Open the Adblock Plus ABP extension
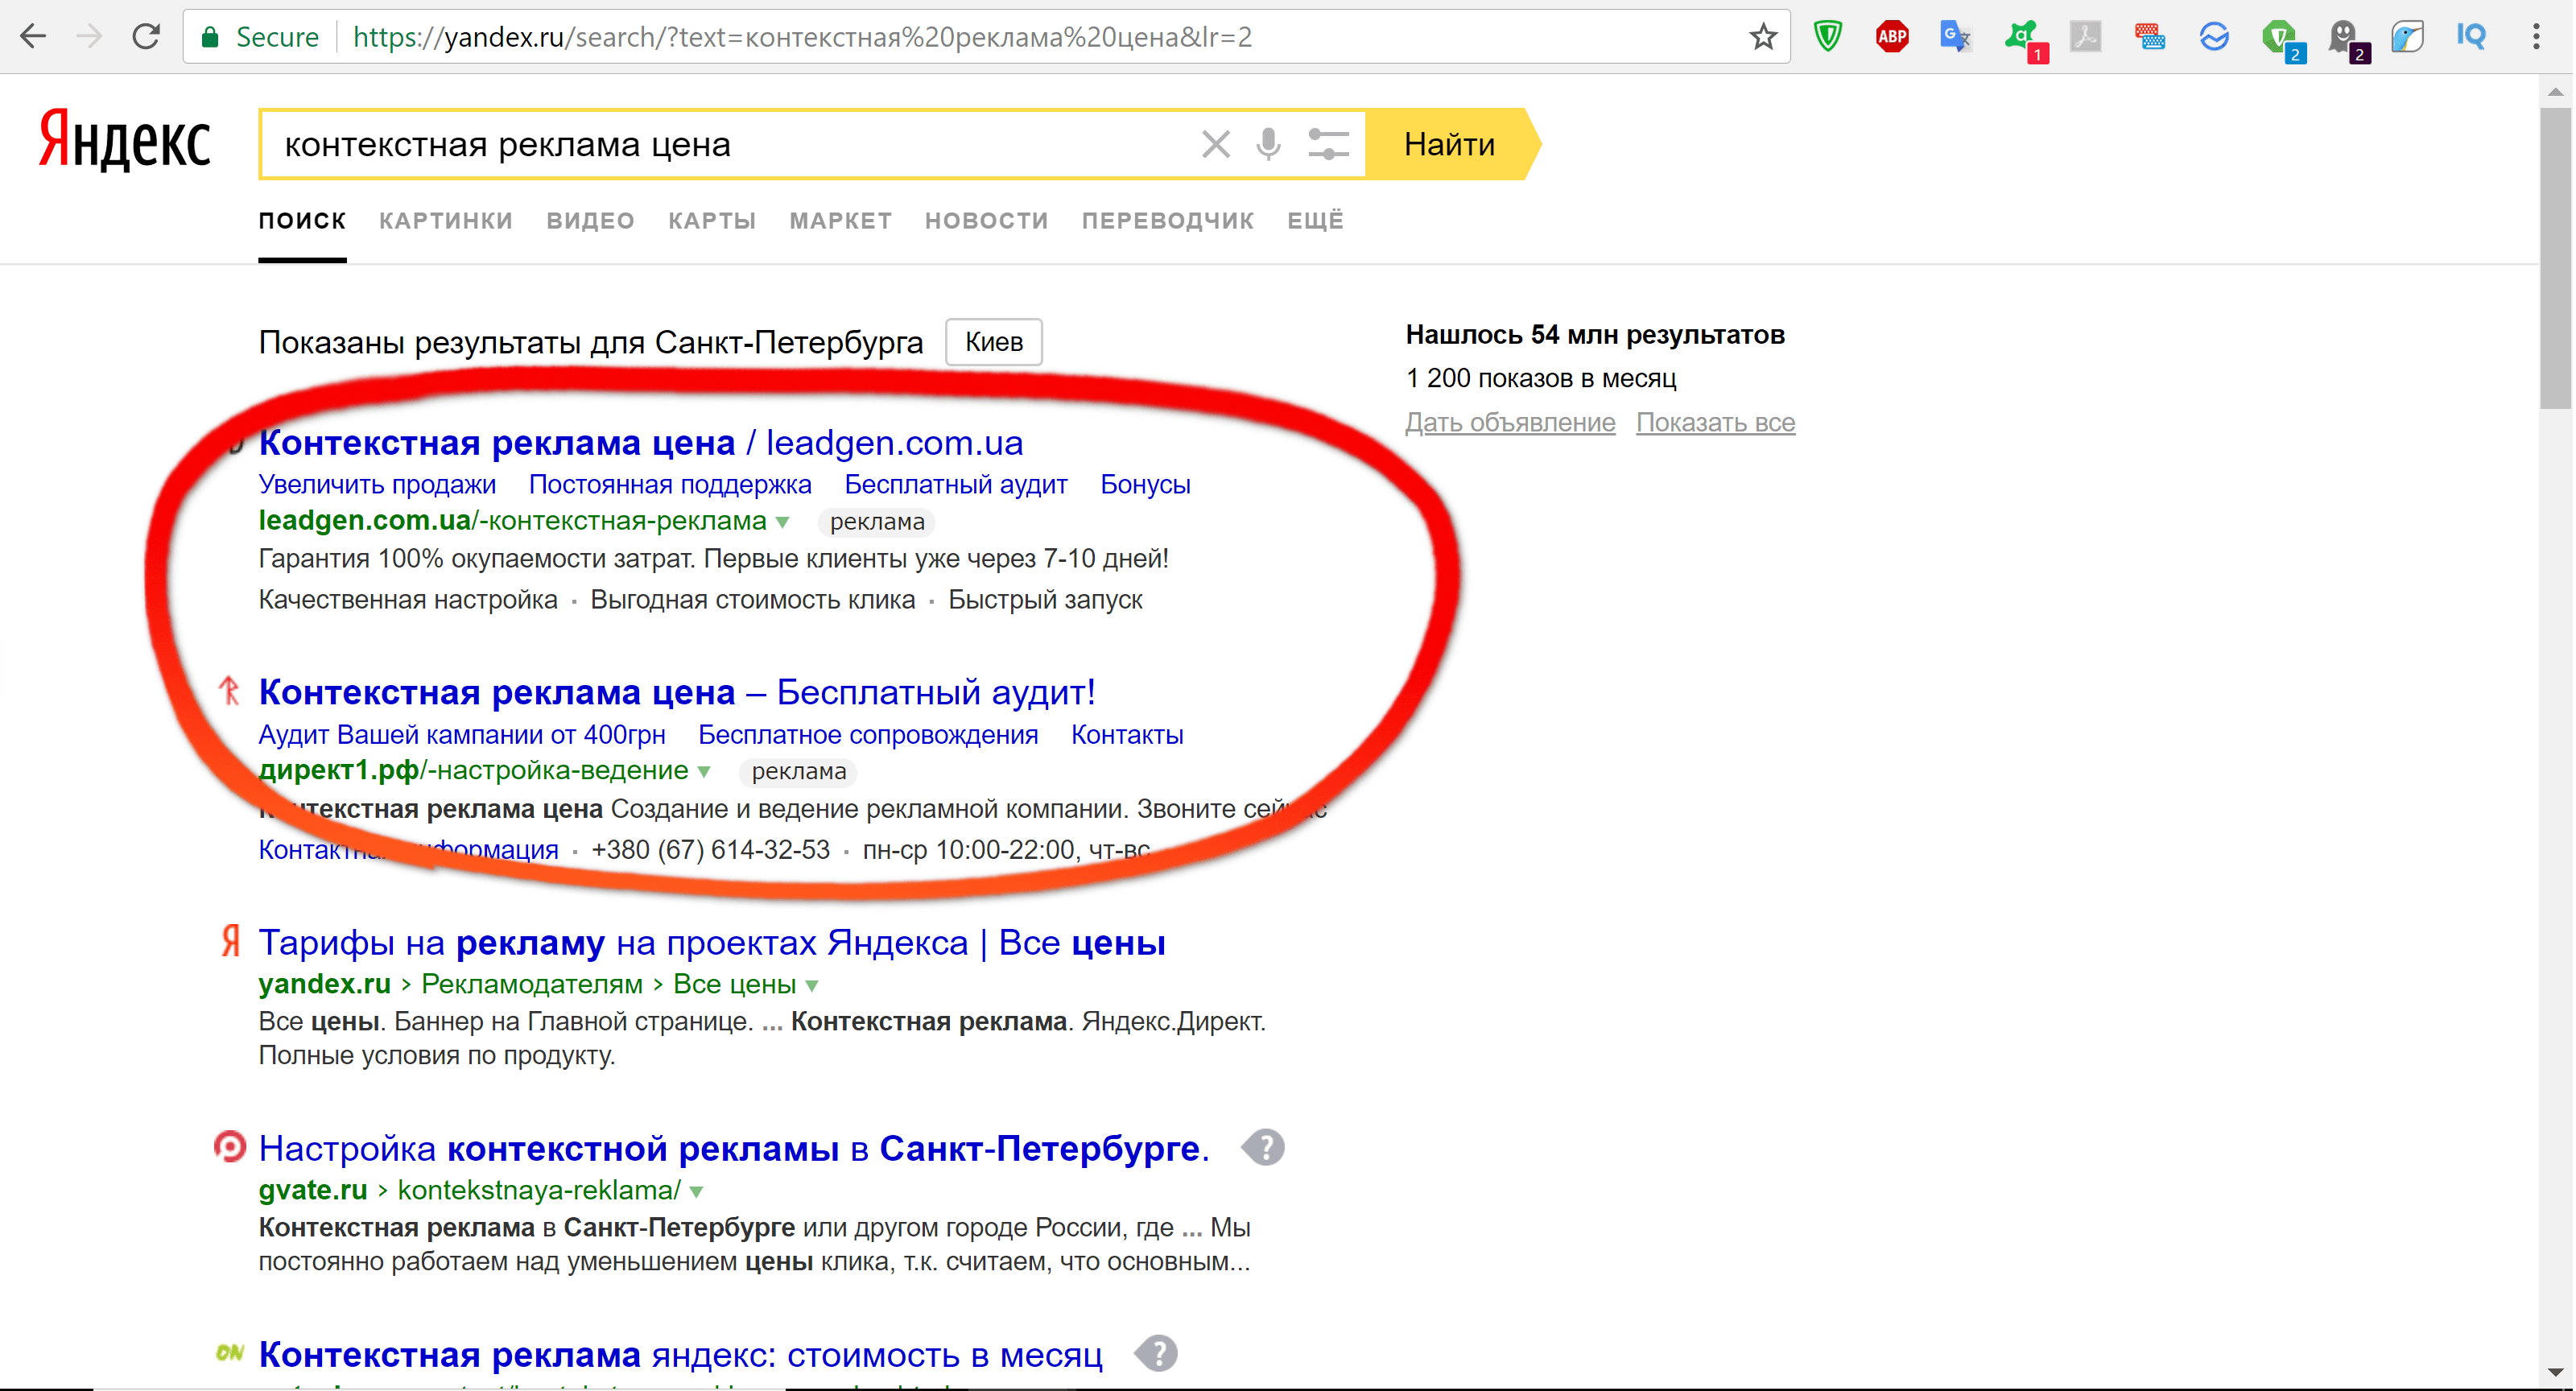 pyautogui.click(x=1892, y=37)
